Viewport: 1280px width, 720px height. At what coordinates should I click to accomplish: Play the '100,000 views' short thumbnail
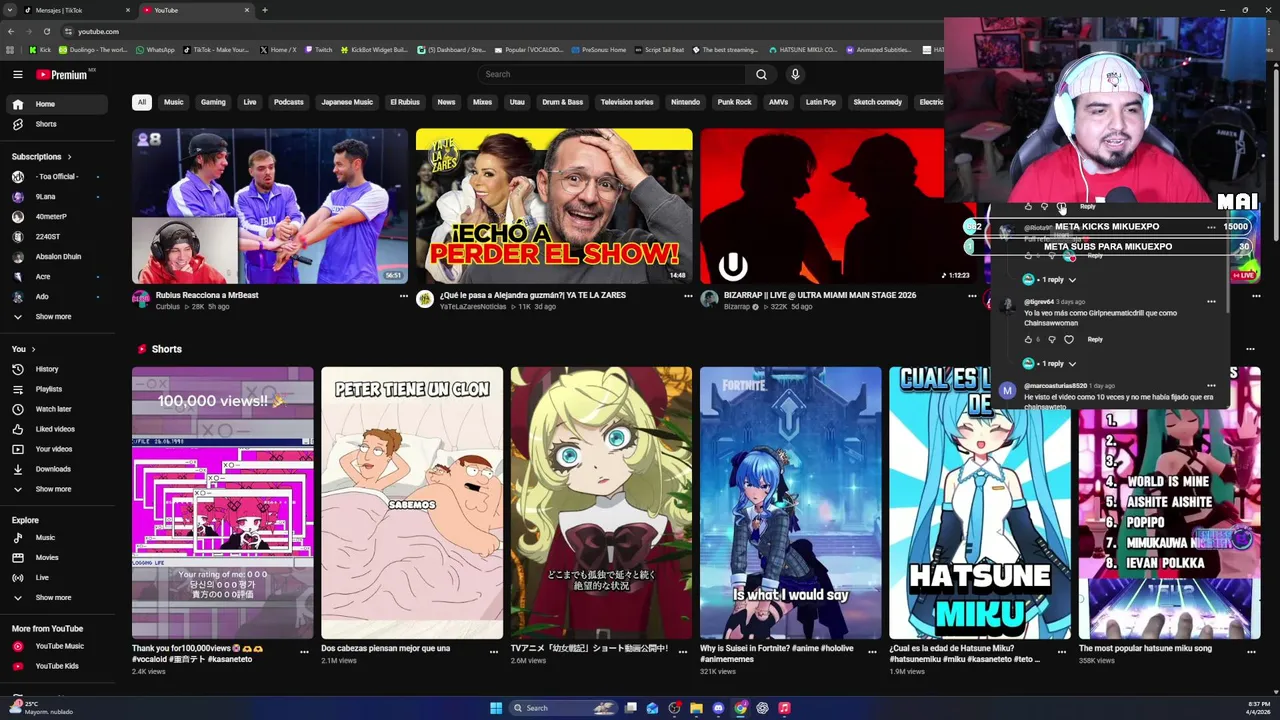(222, 503)
